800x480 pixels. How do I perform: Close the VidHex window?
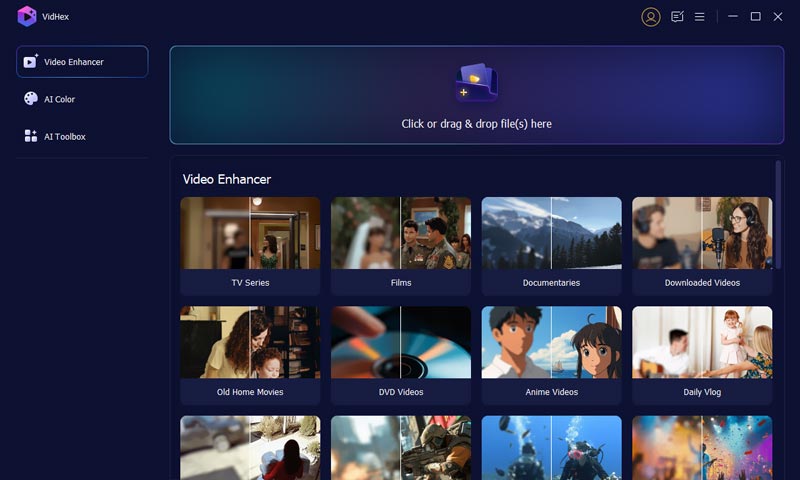click(778, 17)
